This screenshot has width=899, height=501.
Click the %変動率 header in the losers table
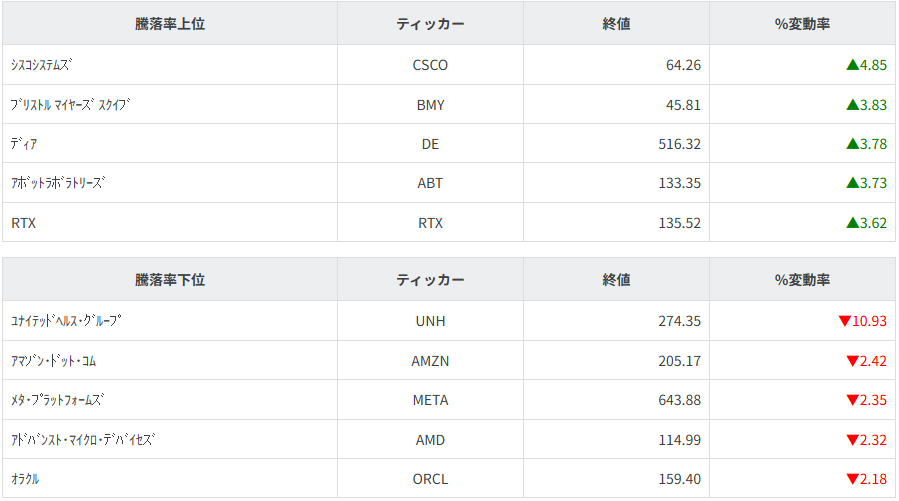(x=802, y=280)
